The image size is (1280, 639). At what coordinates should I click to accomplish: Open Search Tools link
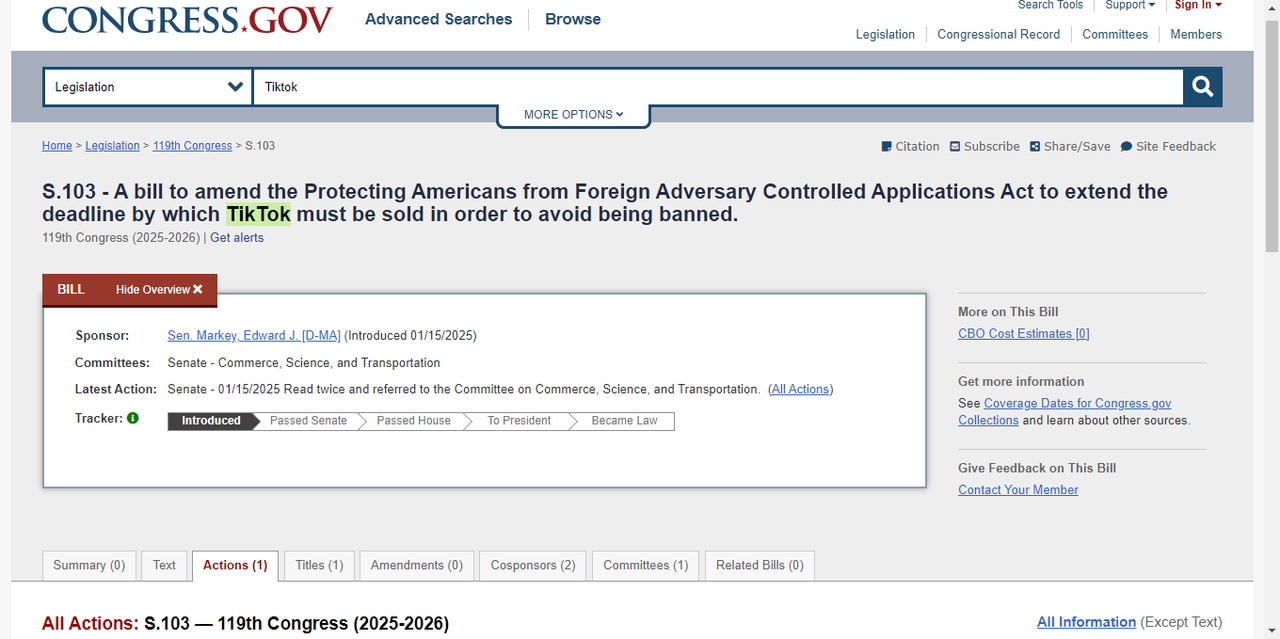pyautogui.click(x=1050, y=5)
